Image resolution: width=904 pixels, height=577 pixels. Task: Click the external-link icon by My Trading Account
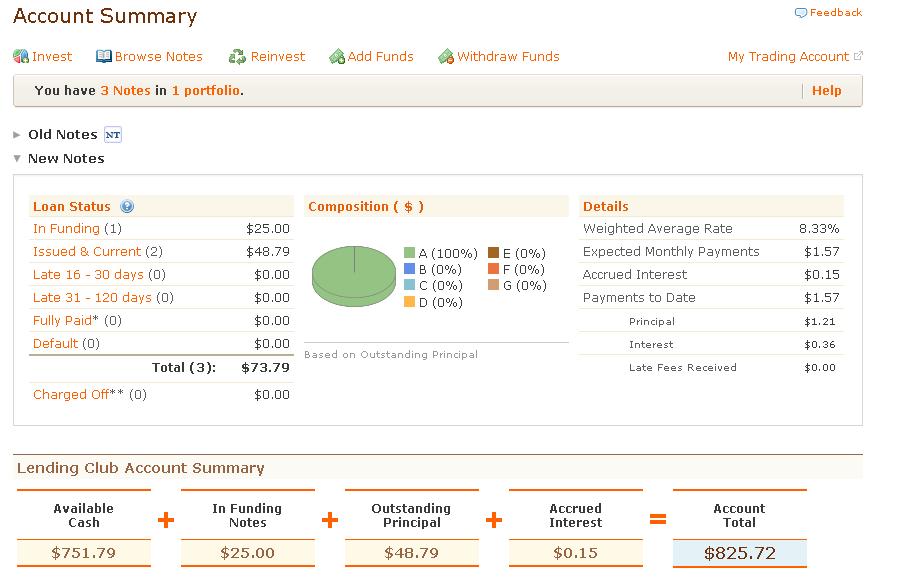coord(857,57)
